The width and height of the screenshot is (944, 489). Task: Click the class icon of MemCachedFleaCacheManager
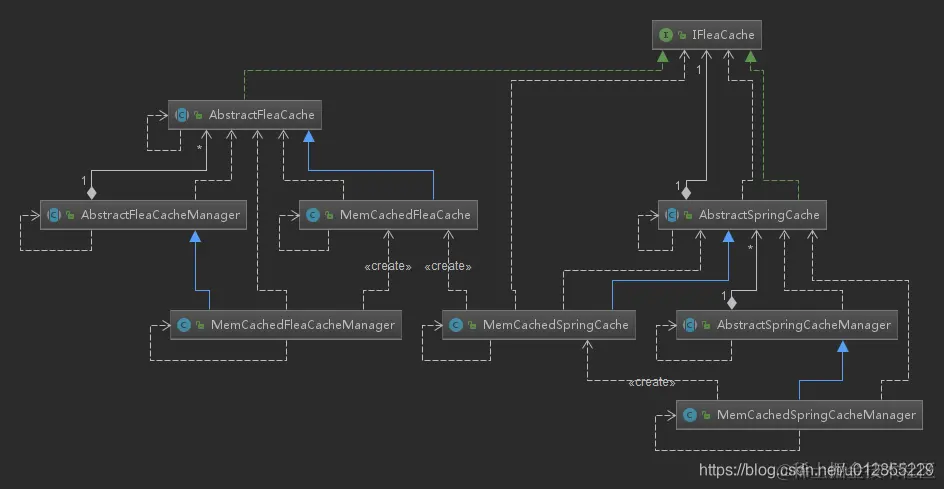click(x=183, y=325)
